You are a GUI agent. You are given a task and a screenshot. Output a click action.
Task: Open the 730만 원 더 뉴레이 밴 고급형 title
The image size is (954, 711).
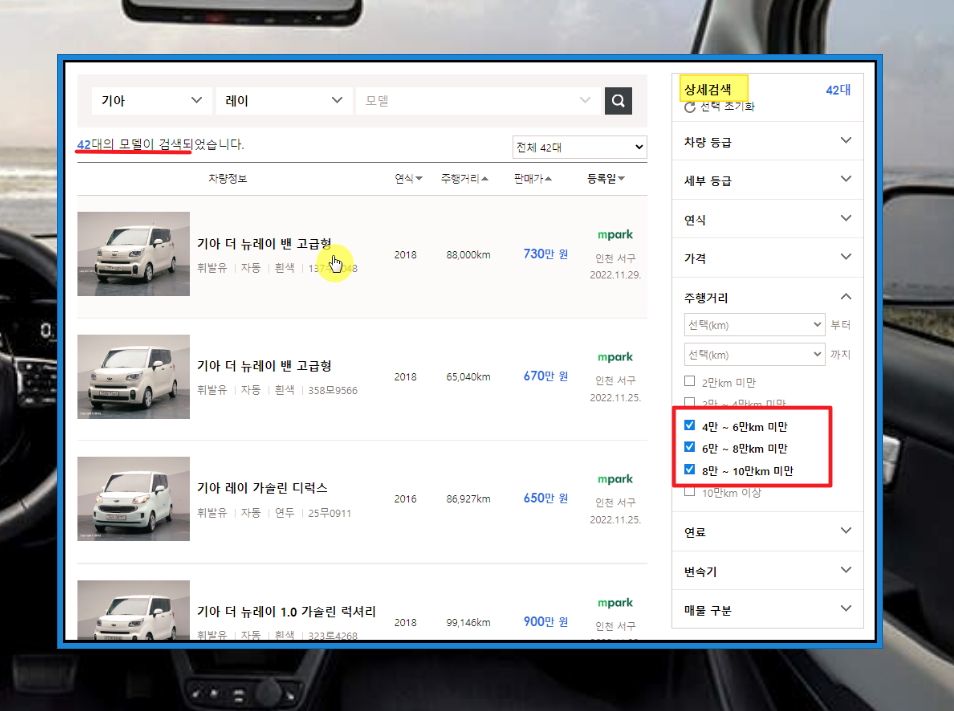click(264, 243)
